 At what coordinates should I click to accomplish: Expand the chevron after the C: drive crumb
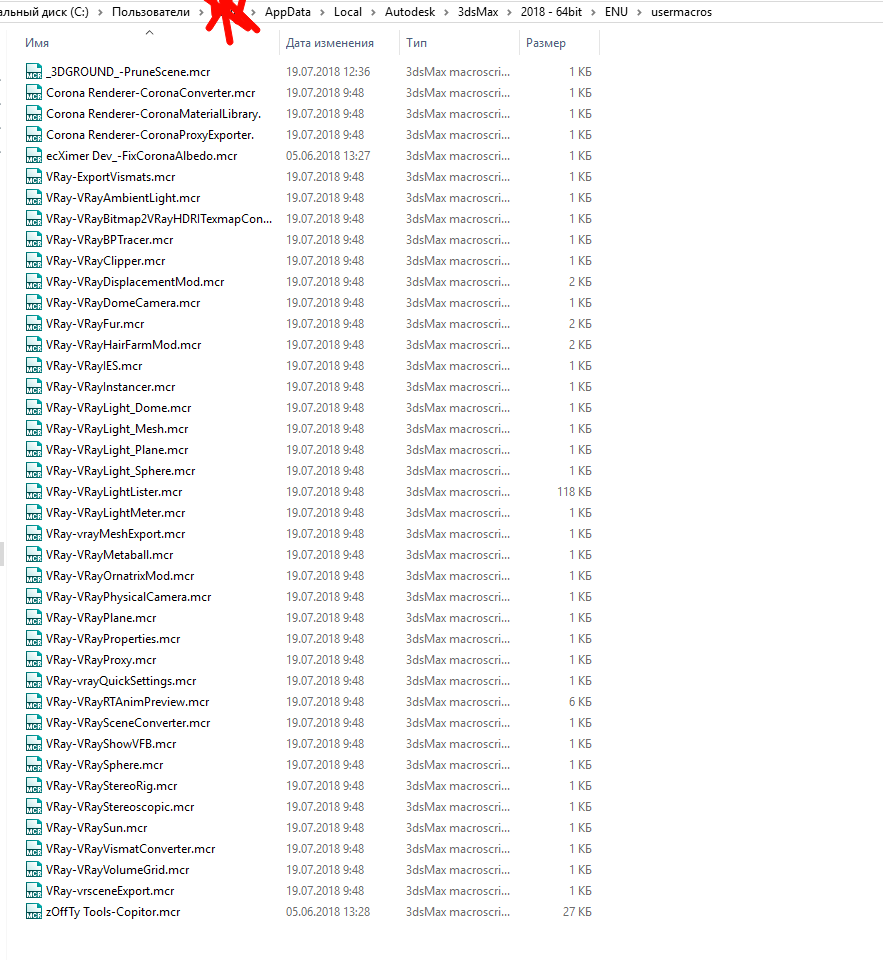(x=100, y=12)
